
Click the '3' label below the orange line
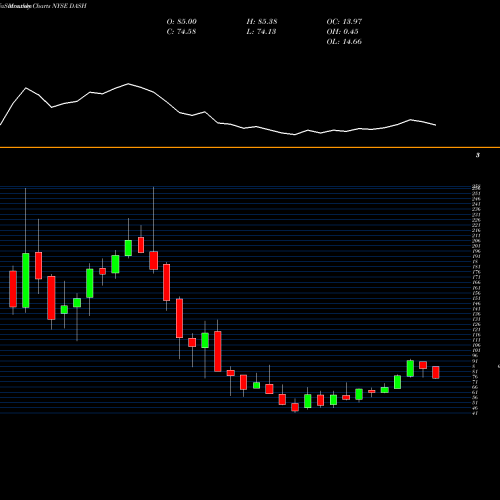coord(478,155)
